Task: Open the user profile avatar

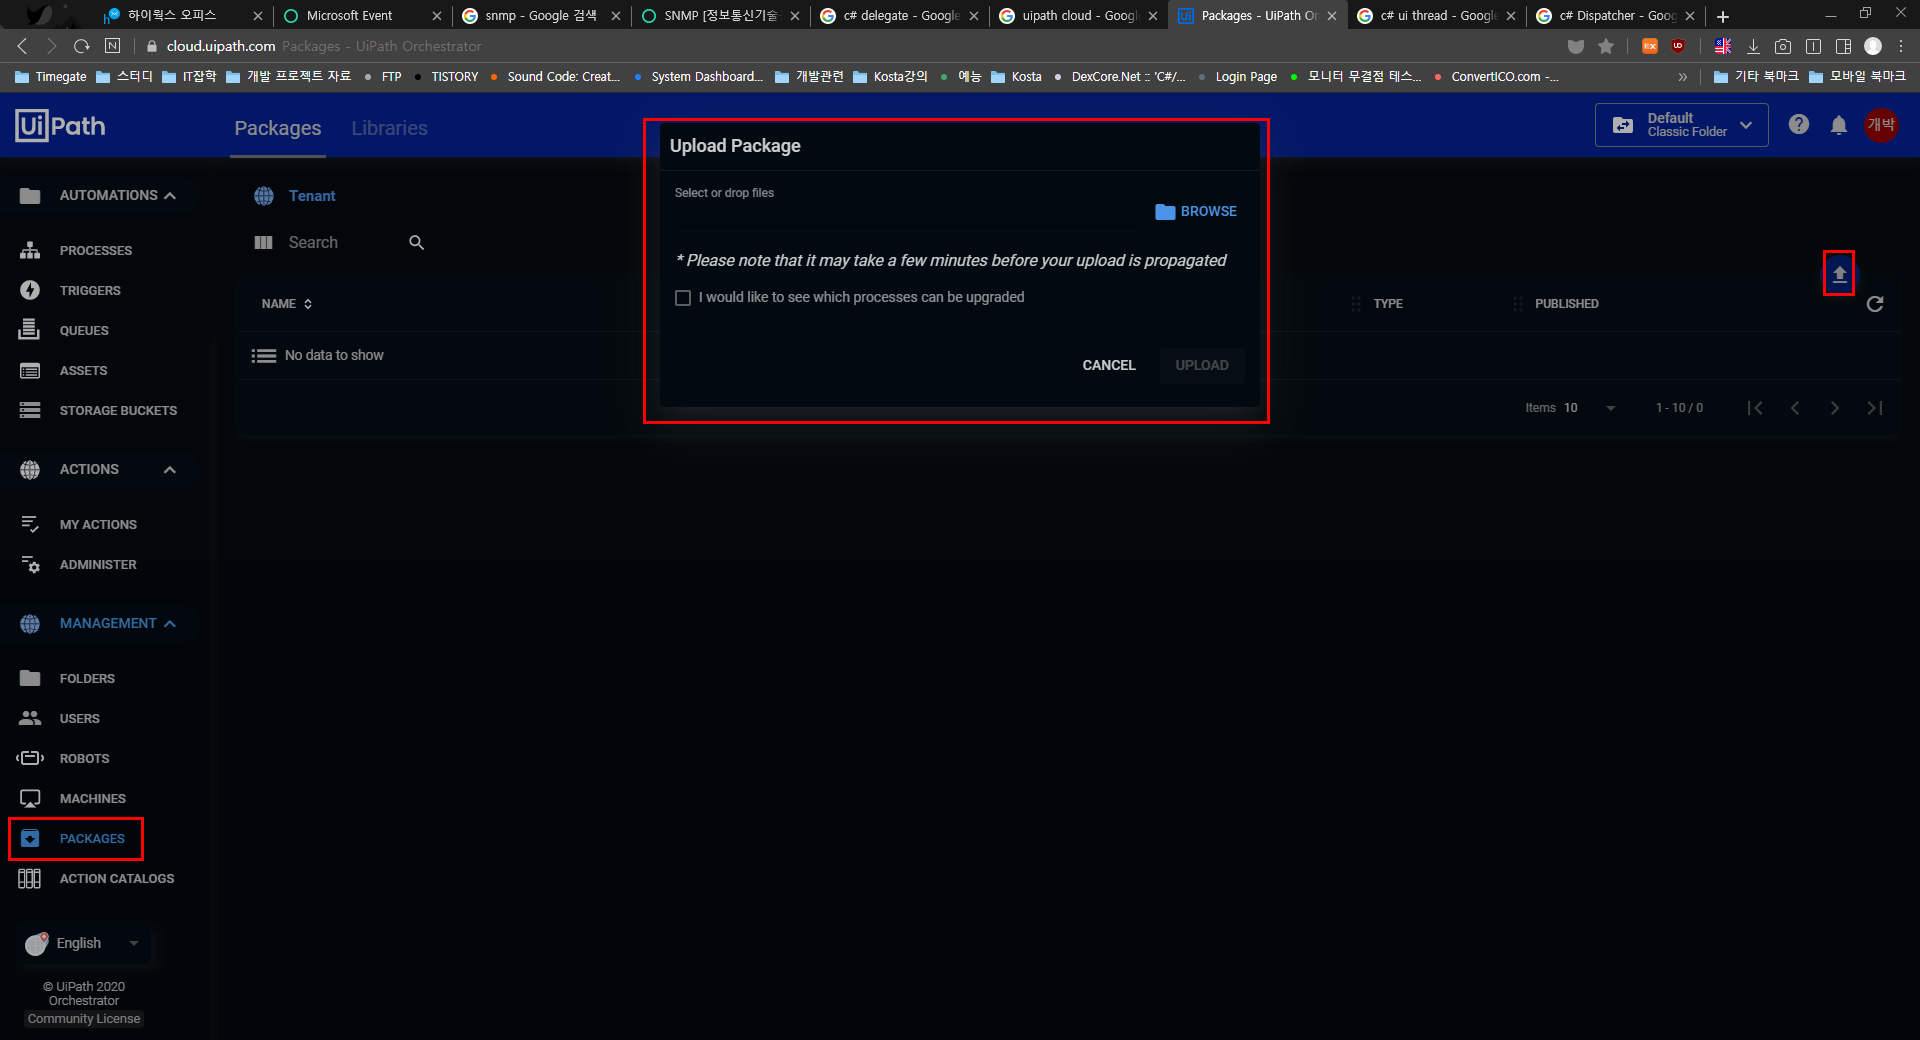Action: click(x=1881, y=125)
